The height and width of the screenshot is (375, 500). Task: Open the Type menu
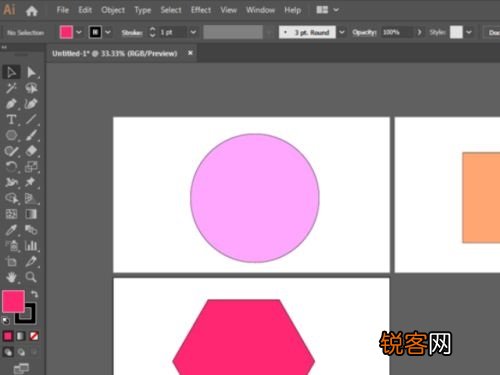click(x=143, y=10)
